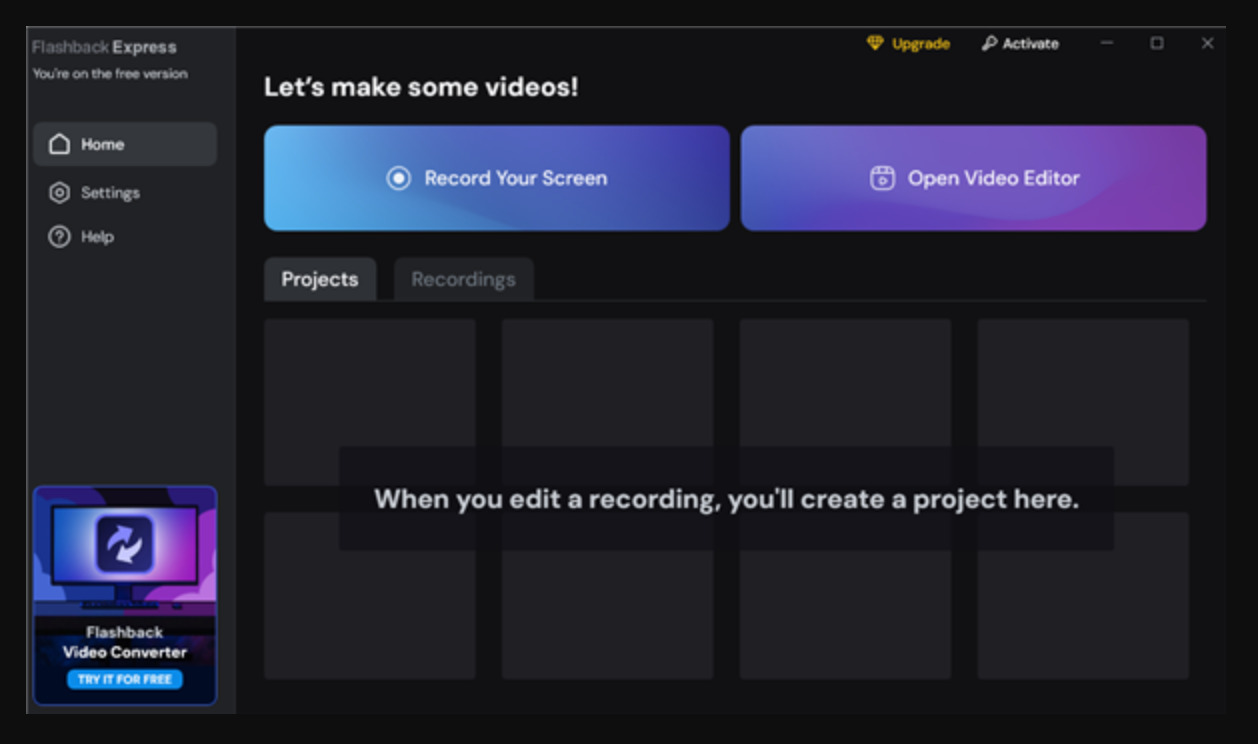Click the Flashback Express app title
The height and width of the screenshot is (744, 1258).
(104, 47)
